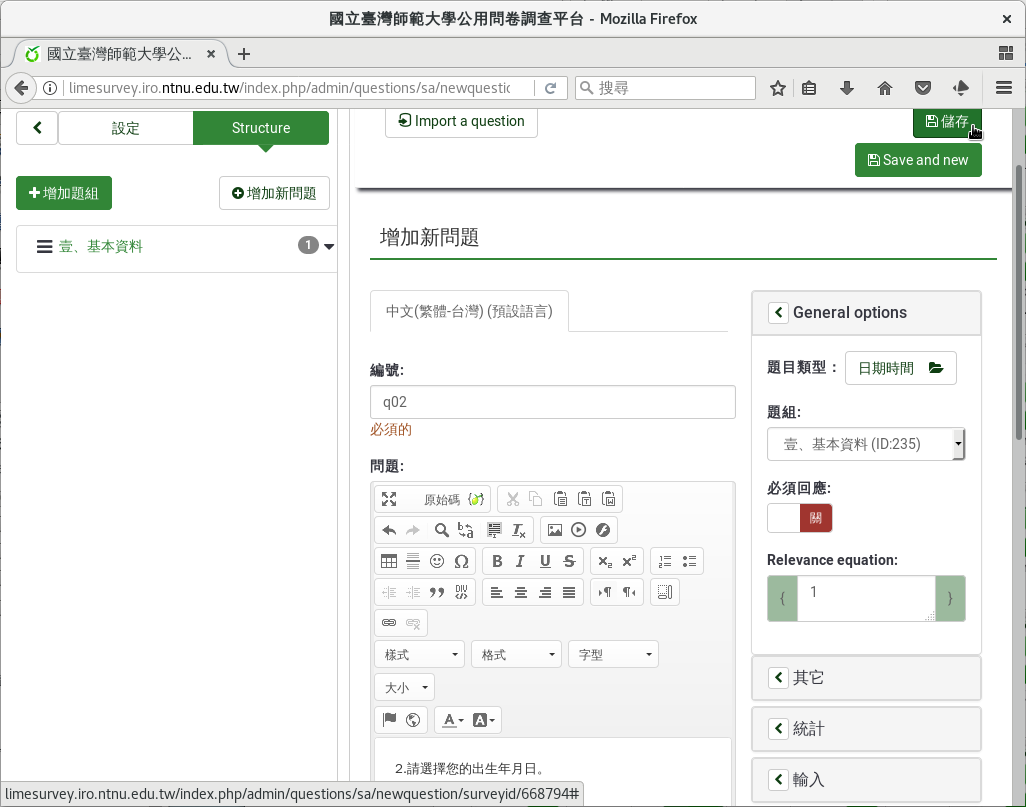Maximize the editor with the fullscreen icon
This screenshot has height=807, width=1026.
coord(389,499)
